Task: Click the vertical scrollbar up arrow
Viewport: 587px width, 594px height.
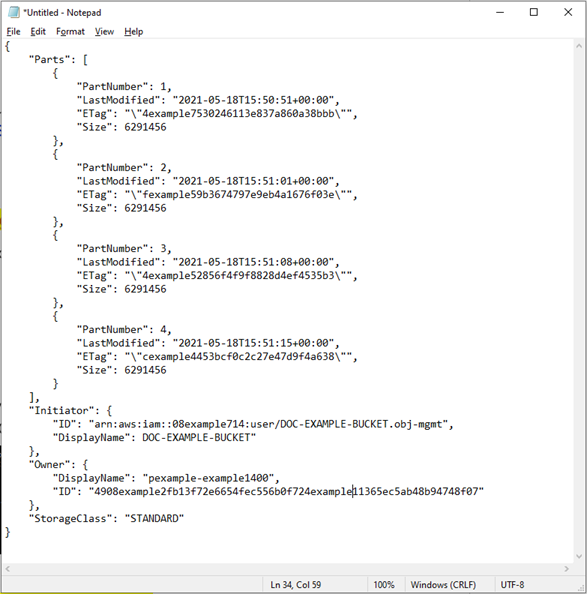Action: pos(579,46)
